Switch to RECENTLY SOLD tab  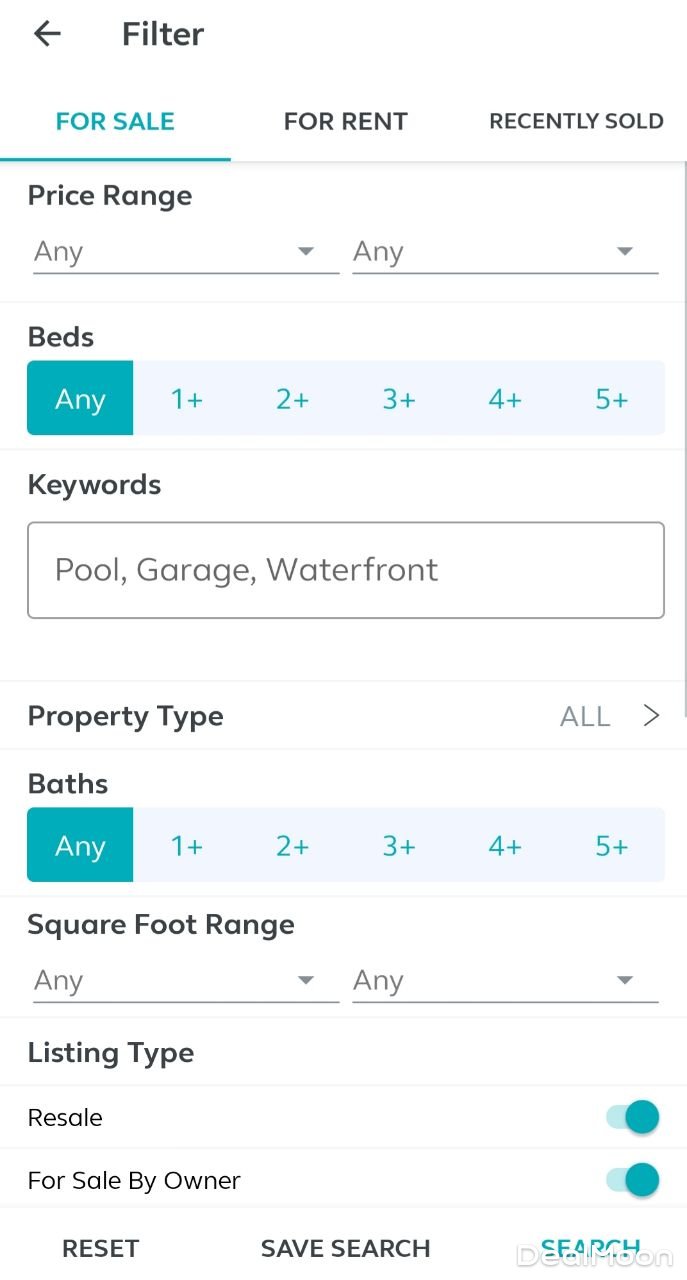click(x=576, y=121)
